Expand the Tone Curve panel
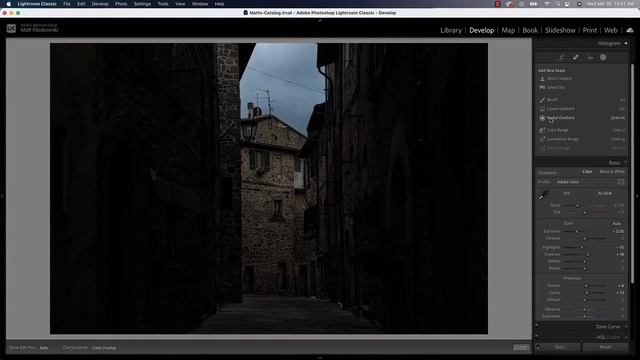The image size is (640, 360). 608,327
